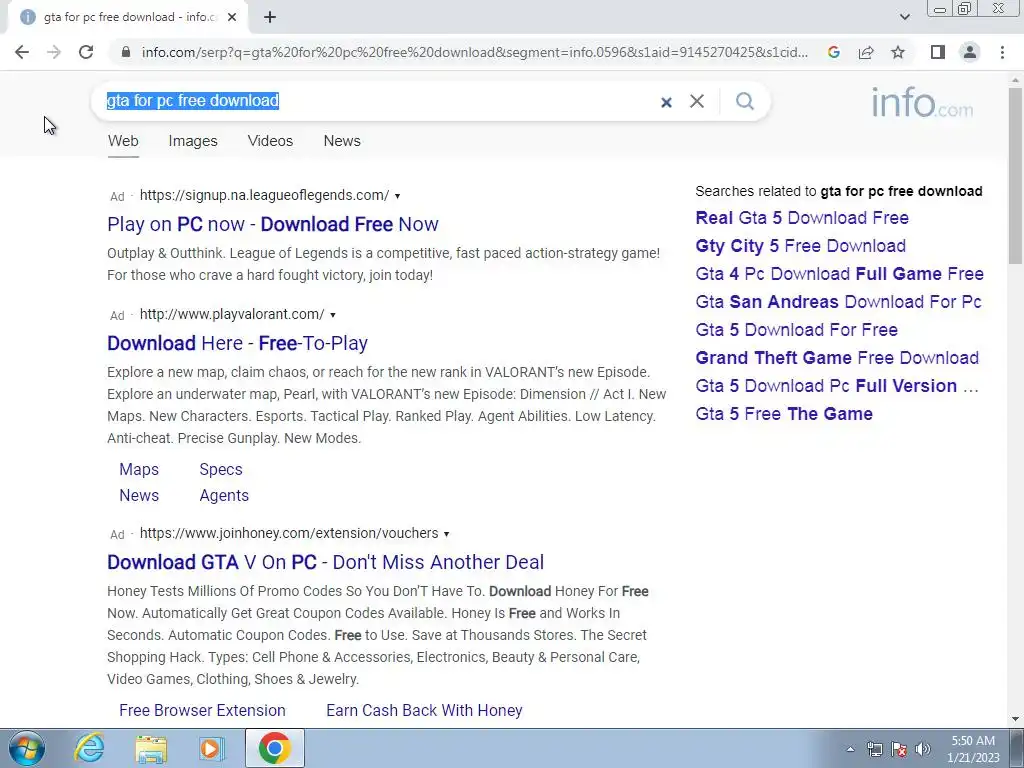Clear search text with small bold x
This screenshot has width=1024, height=768.
click(x=666, y=102)
